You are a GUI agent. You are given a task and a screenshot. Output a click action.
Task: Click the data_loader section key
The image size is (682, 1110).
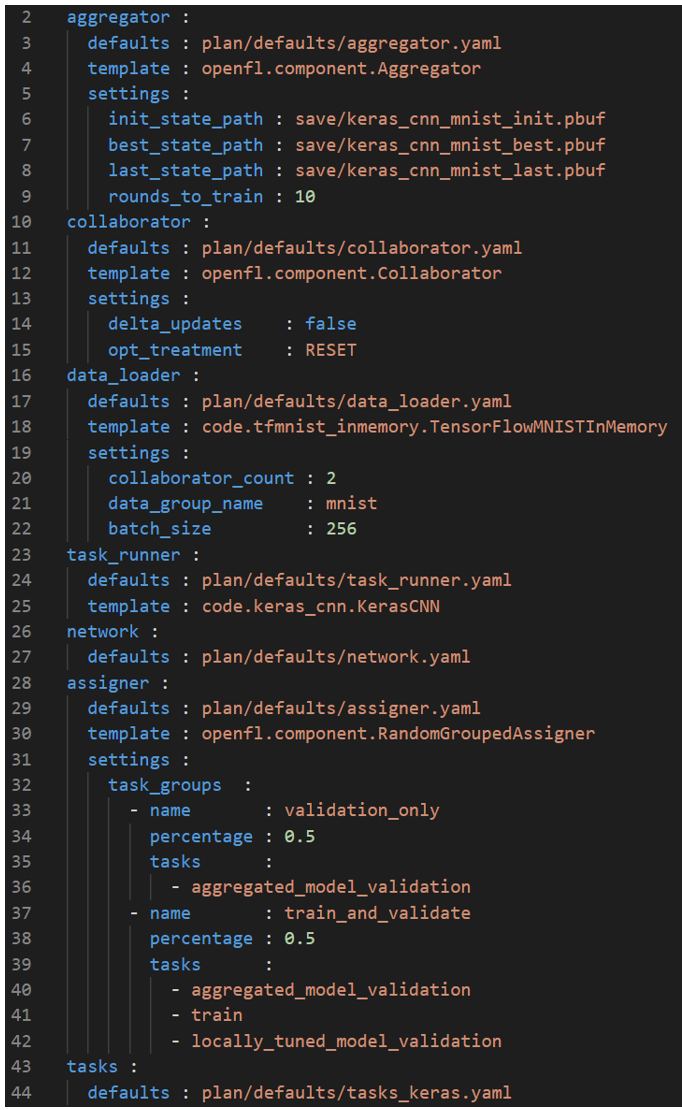[x=123, y=376]
